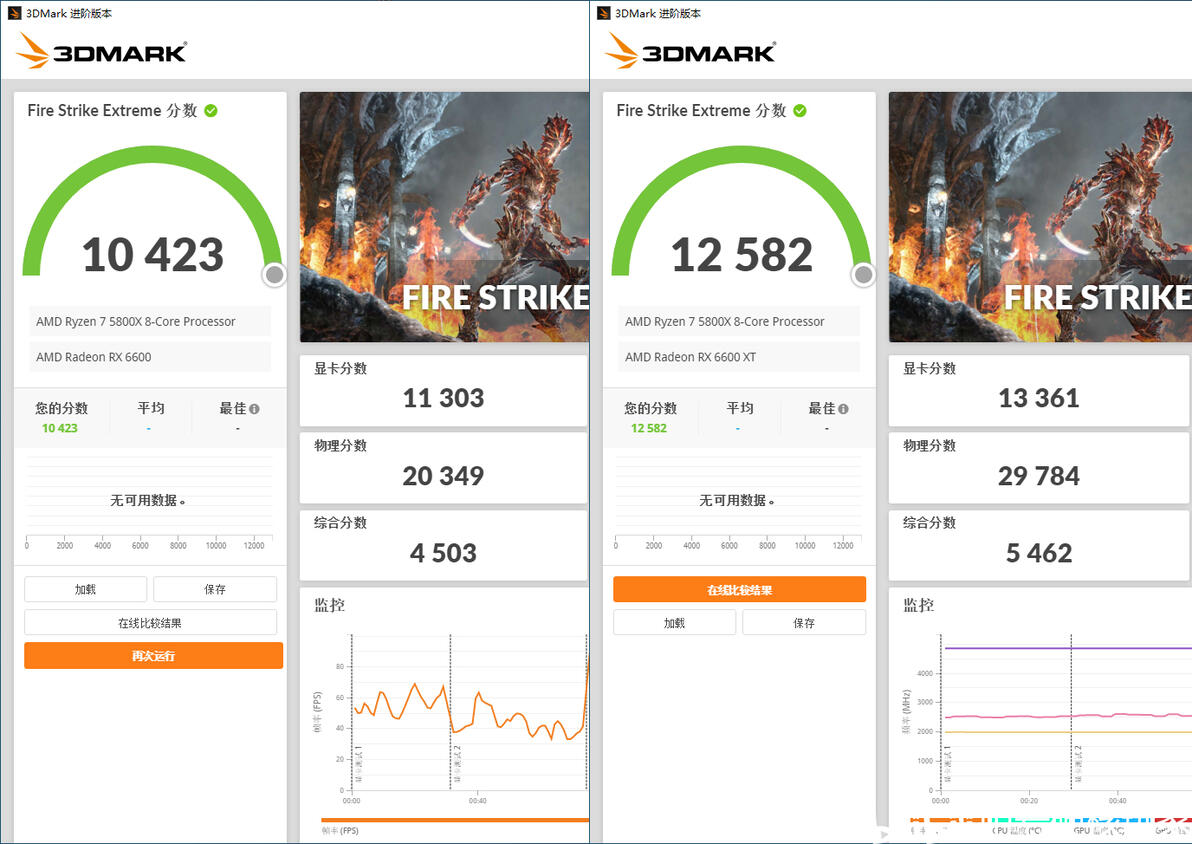
Task: Click 加载 in the RX 6600 XT window
Action: click(674, 623)
